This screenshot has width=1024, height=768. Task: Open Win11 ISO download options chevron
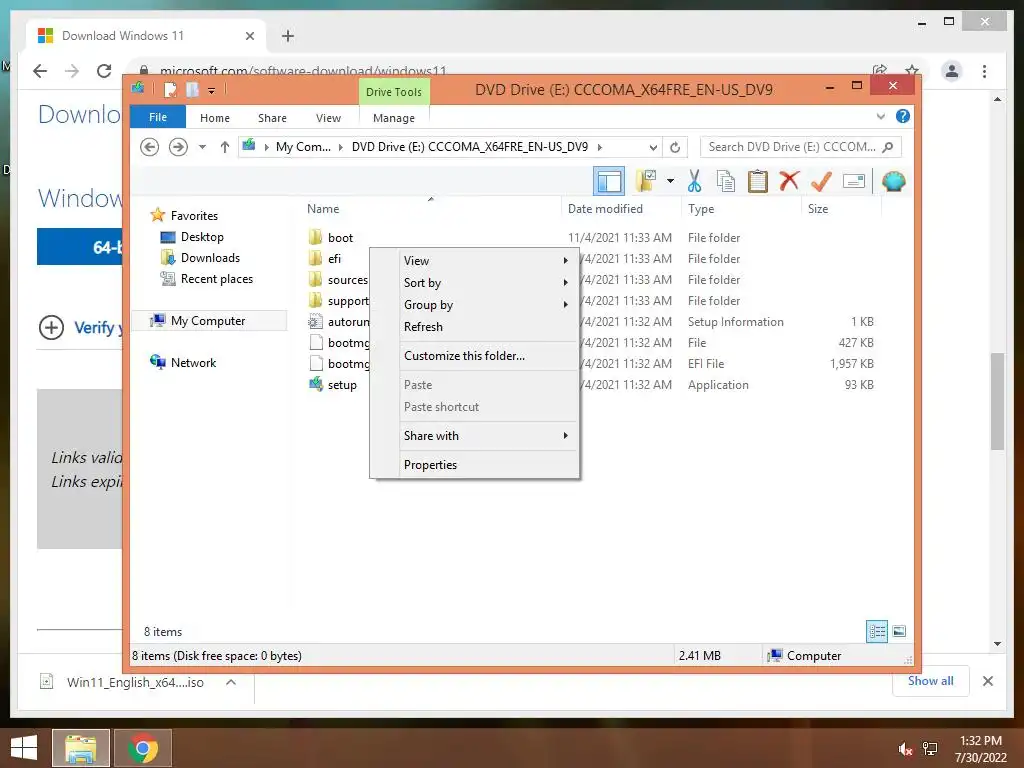point(231,682)
